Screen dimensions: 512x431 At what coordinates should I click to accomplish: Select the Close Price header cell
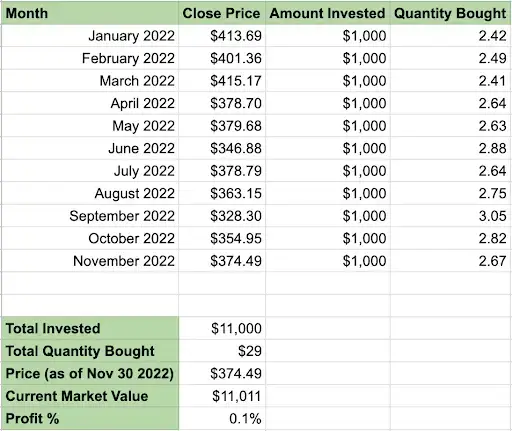pos(222,13)
